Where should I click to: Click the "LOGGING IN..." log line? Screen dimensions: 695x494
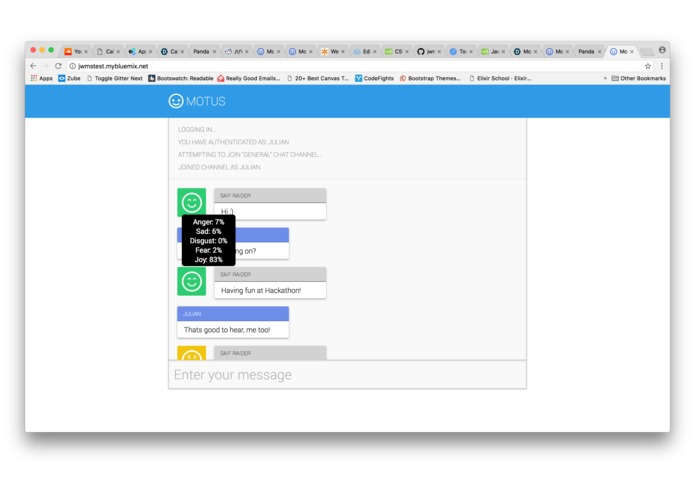(x=197, y=129)
